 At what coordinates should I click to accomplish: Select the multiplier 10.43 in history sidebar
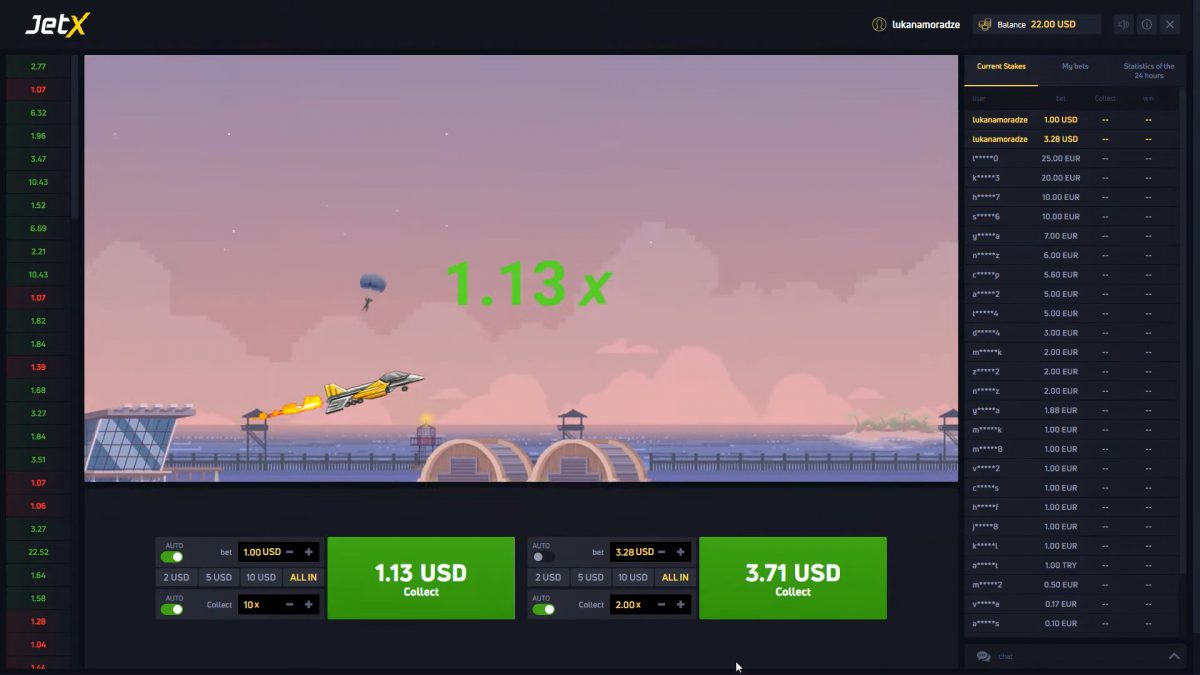[37, 181]
